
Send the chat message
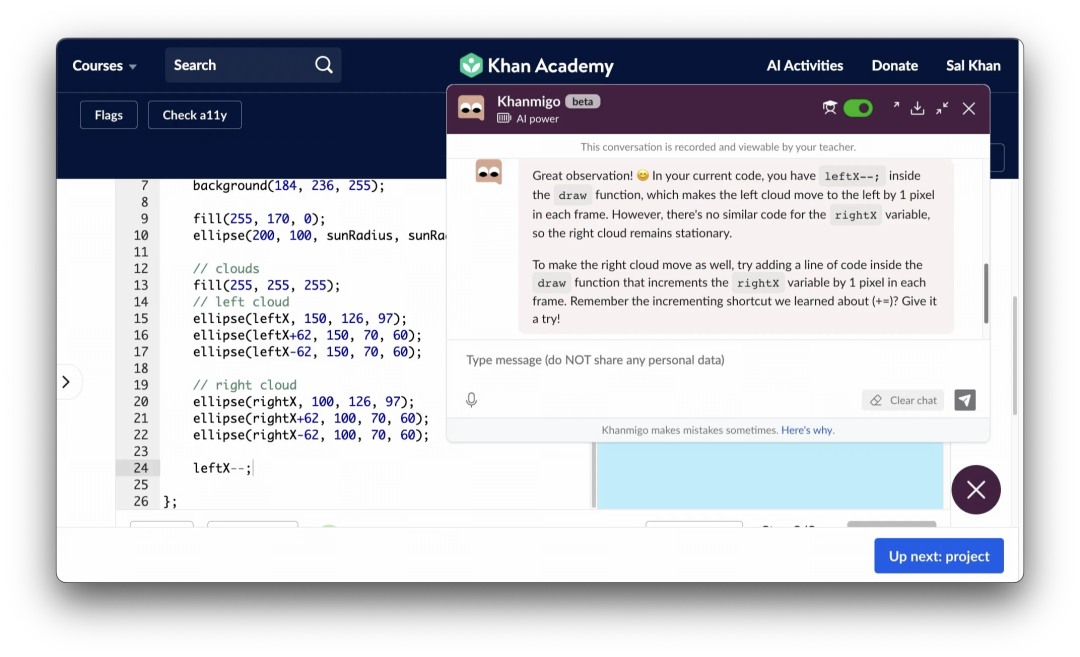965,400
